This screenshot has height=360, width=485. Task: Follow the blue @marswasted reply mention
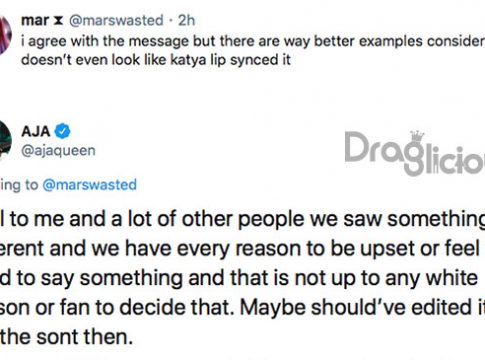90,185
